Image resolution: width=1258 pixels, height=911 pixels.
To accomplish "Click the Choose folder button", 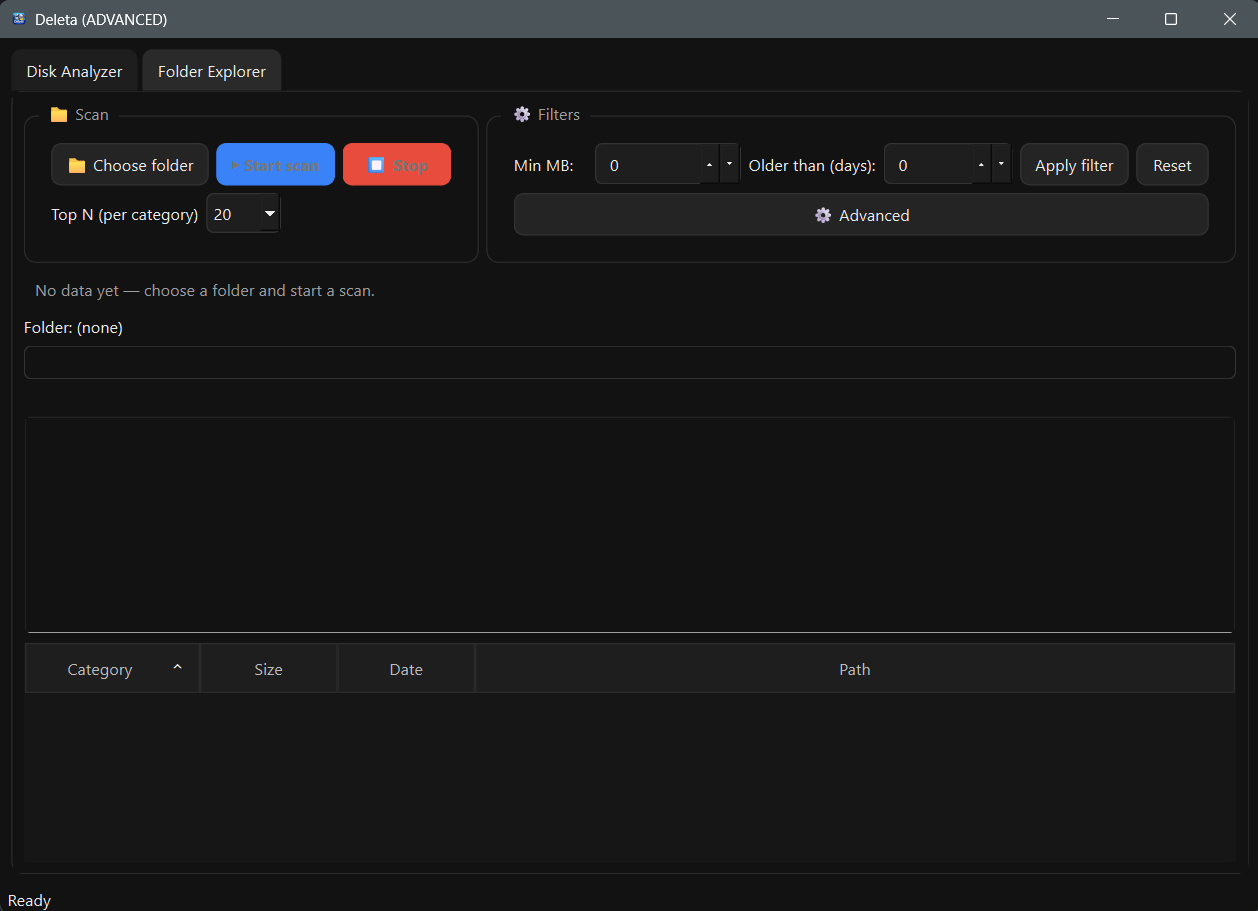I will click(130, 165).
